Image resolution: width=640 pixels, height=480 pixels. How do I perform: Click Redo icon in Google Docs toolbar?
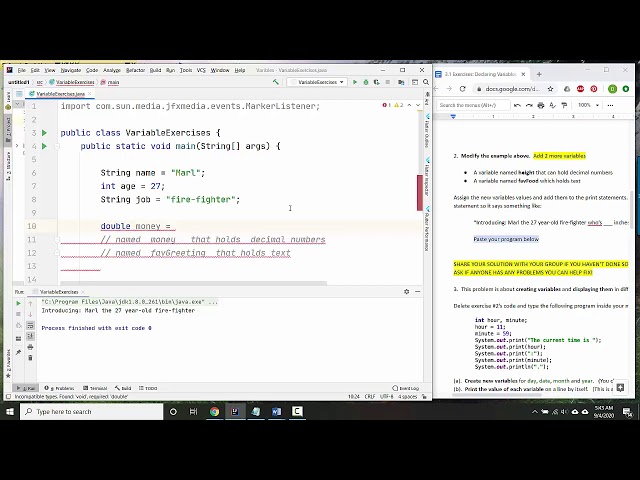[x=529, y=105]
